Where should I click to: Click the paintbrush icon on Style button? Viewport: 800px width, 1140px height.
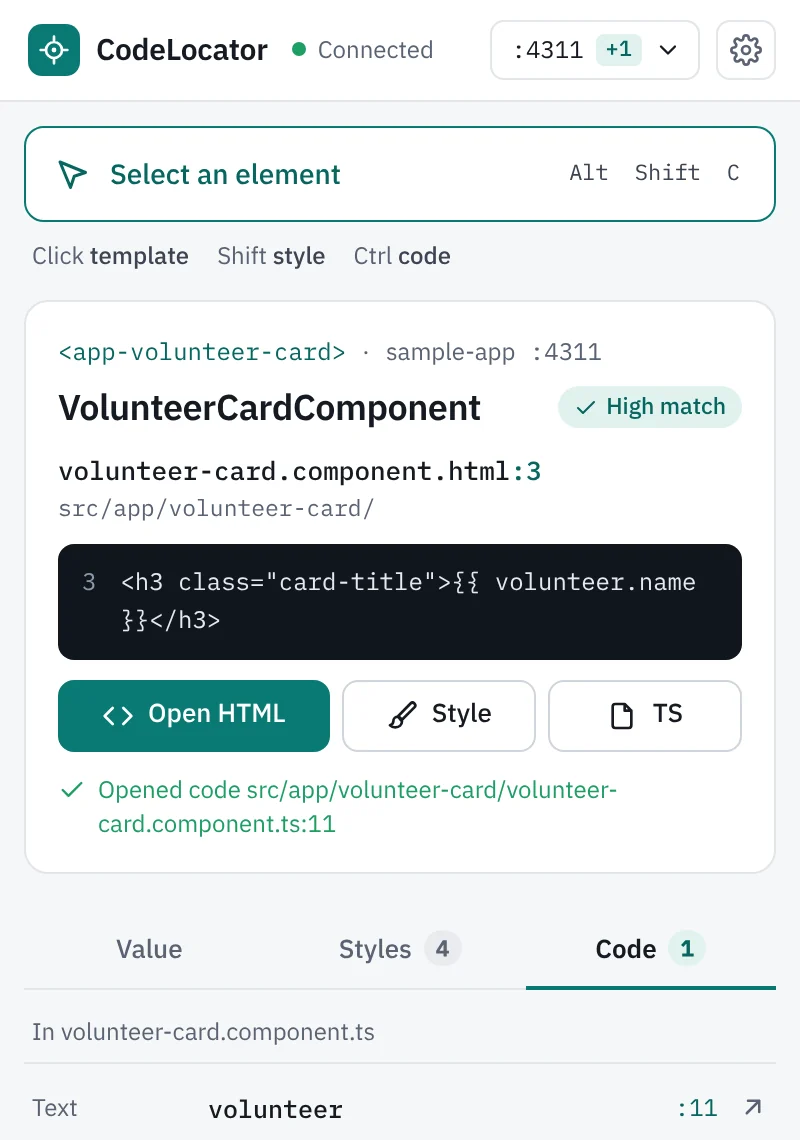402,715
